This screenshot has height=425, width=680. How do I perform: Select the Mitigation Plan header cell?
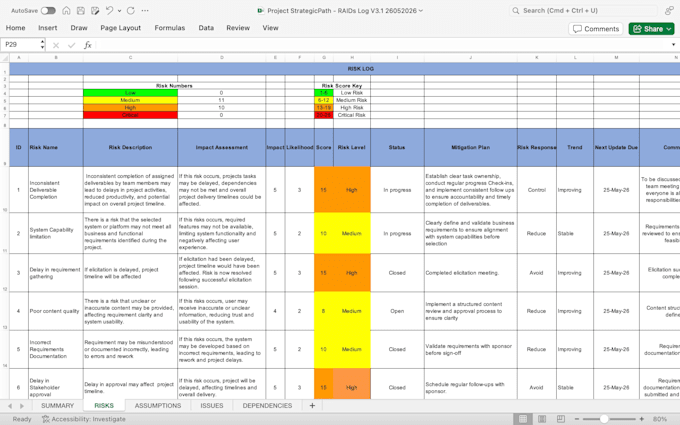click(x=471, y=147)
